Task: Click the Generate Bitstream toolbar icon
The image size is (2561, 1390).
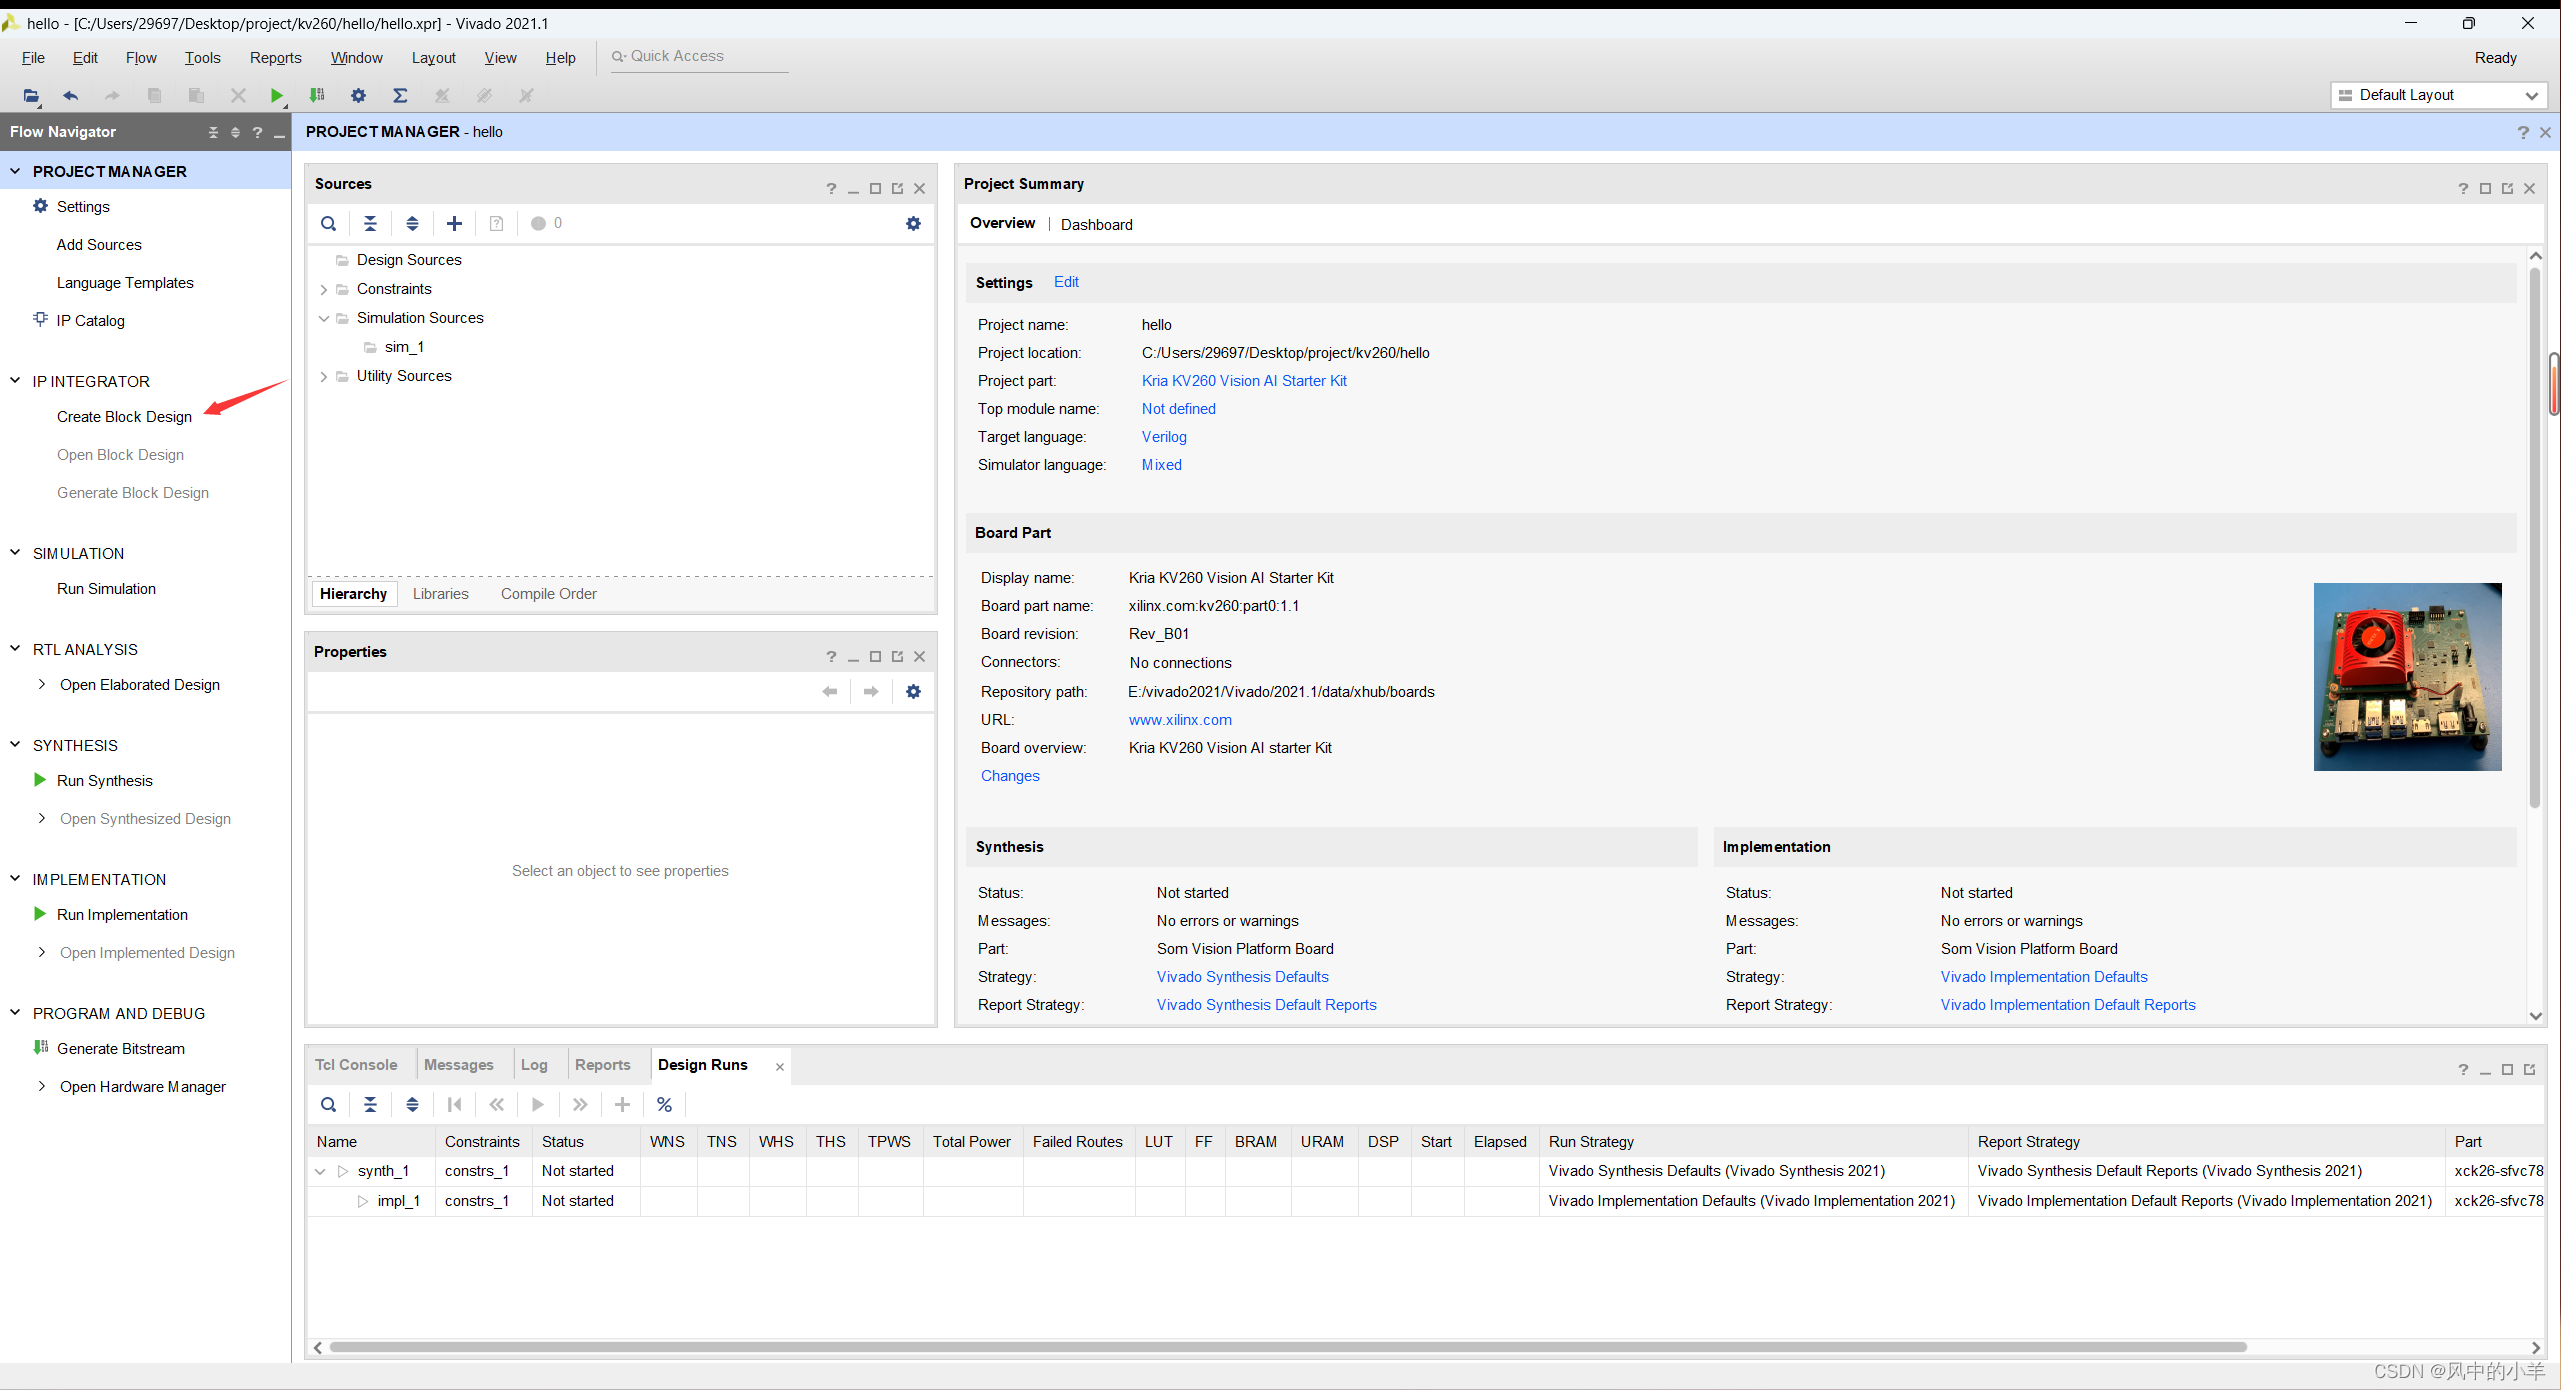Action: (x=317, y=96)
